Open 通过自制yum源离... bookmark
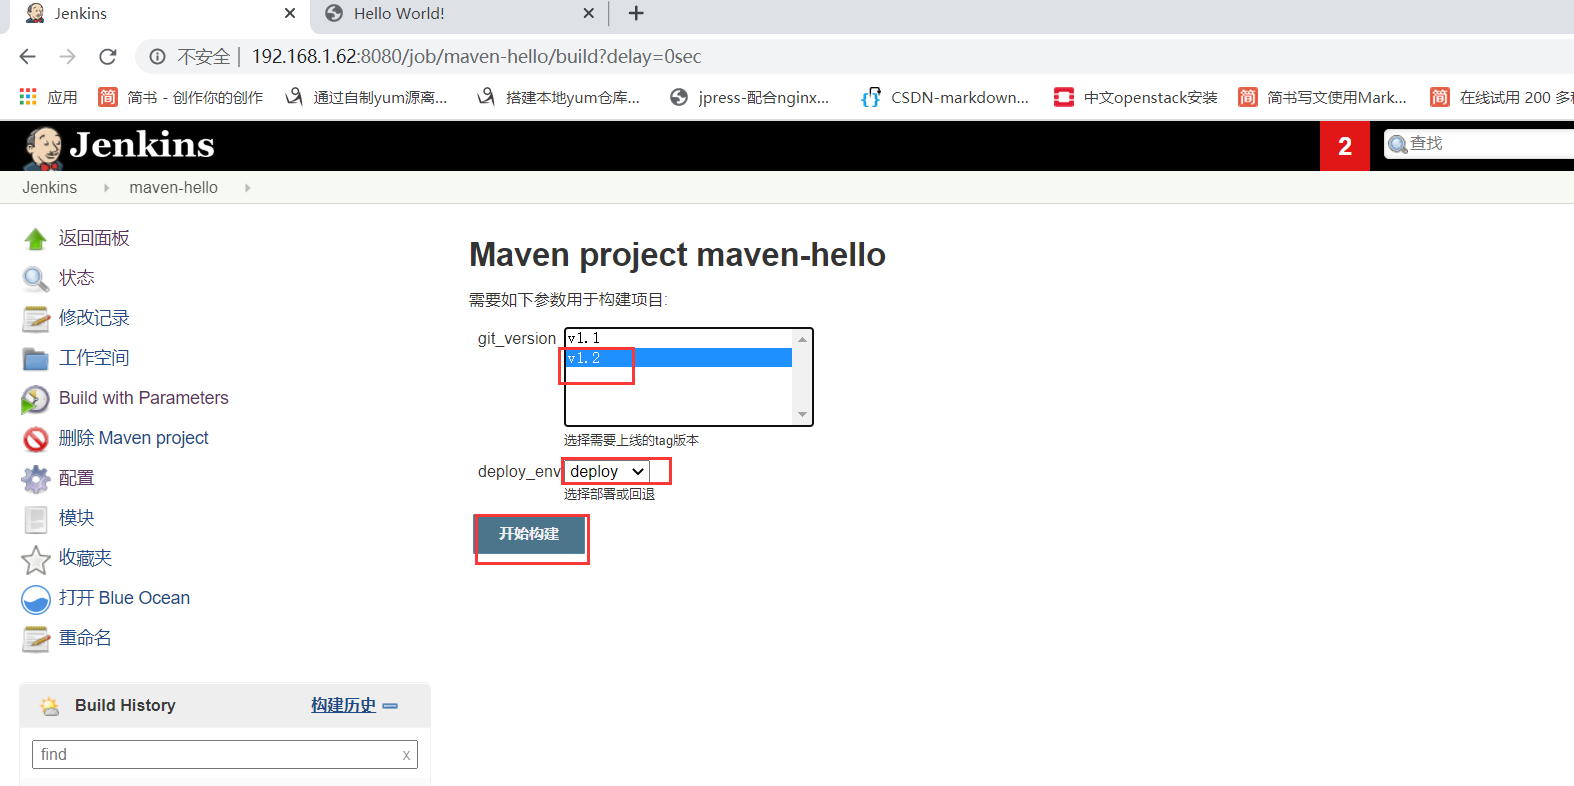Viewport: 1574px width, 786px height. click(x=367, y=97)
